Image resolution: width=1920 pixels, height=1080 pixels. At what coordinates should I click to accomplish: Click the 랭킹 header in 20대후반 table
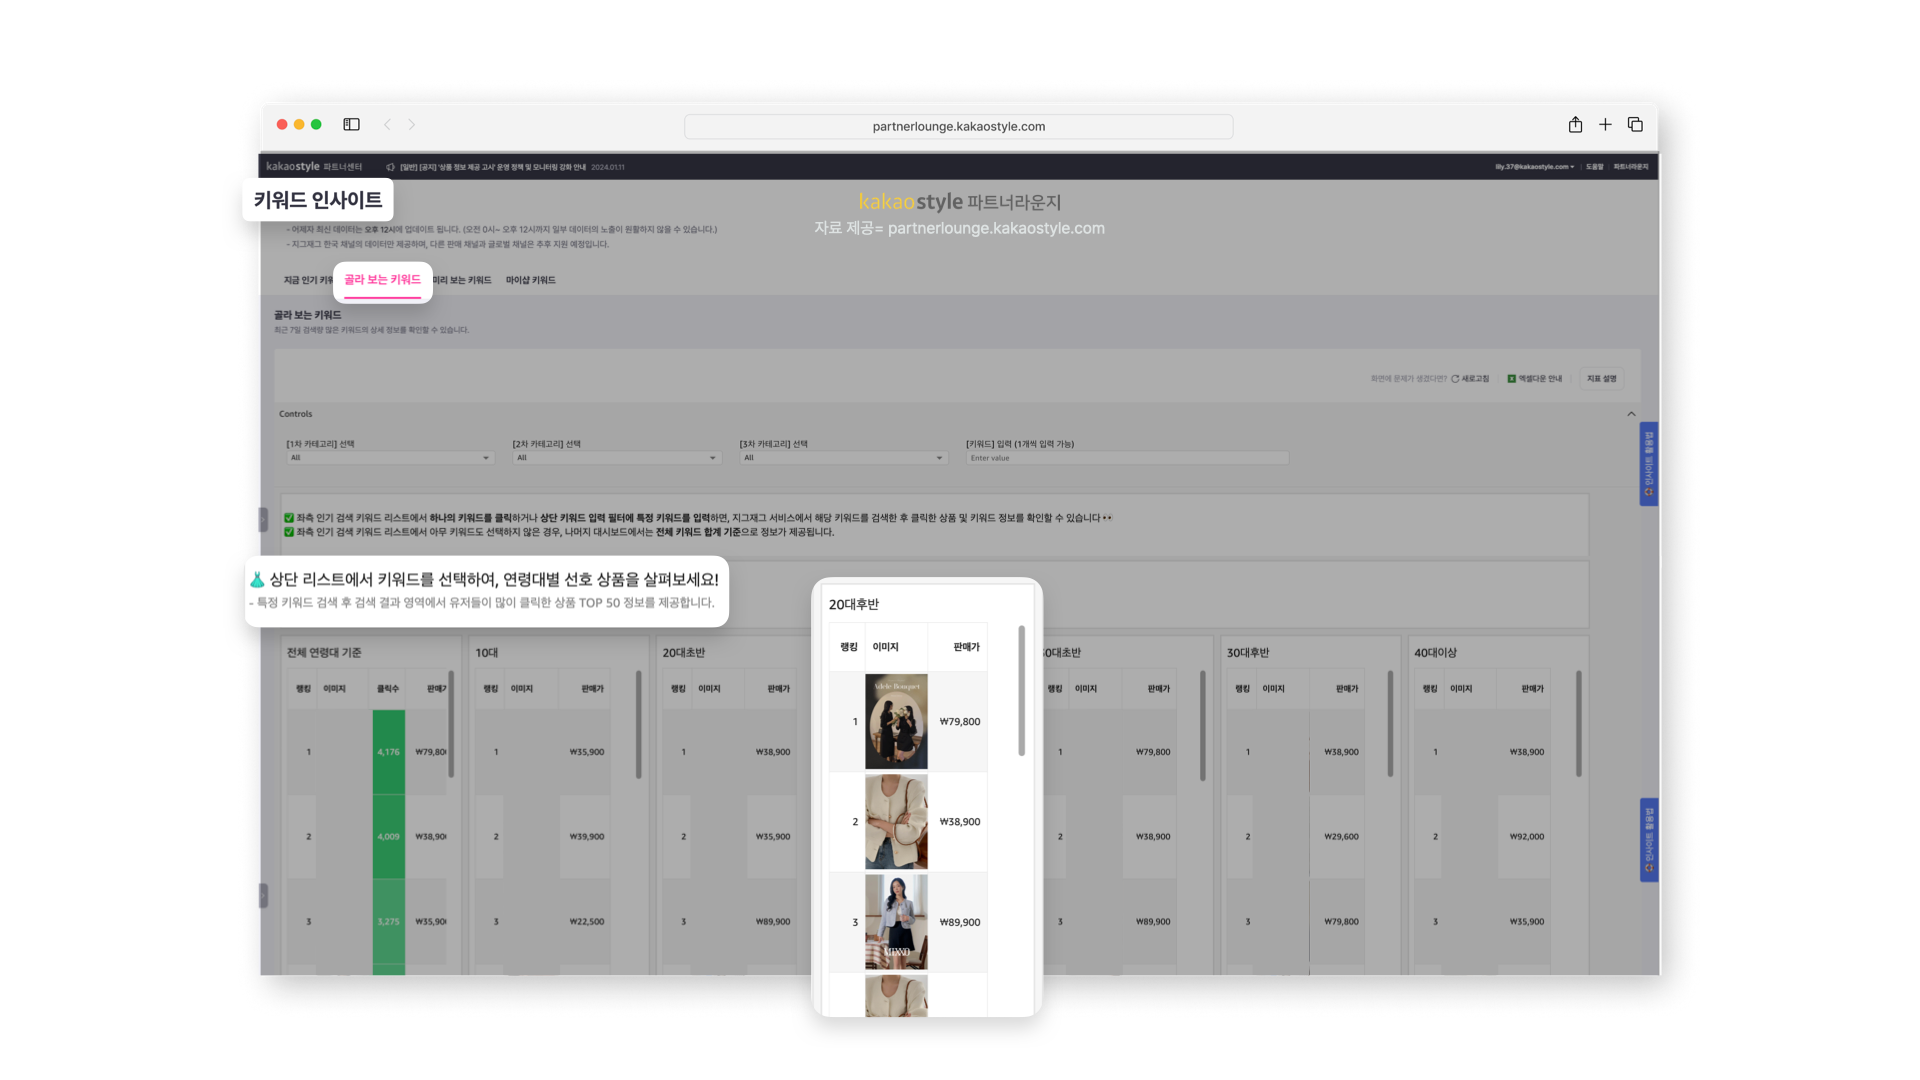pyautogui.click(x=849, y=647)
